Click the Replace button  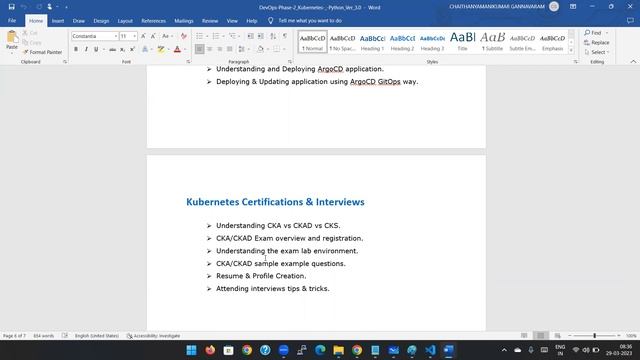596,42
